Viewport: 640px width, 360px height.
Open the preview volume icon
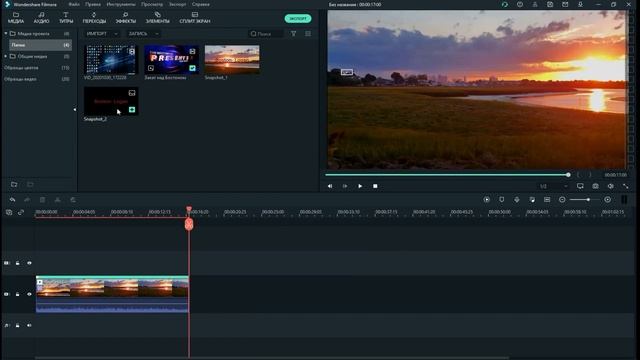611,186
